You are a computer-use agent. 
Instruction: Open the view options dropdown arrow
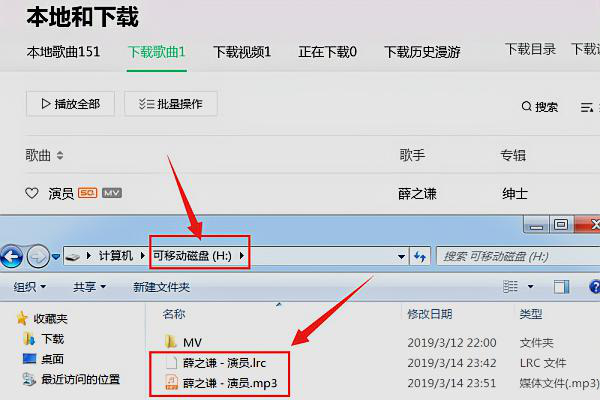530,287
